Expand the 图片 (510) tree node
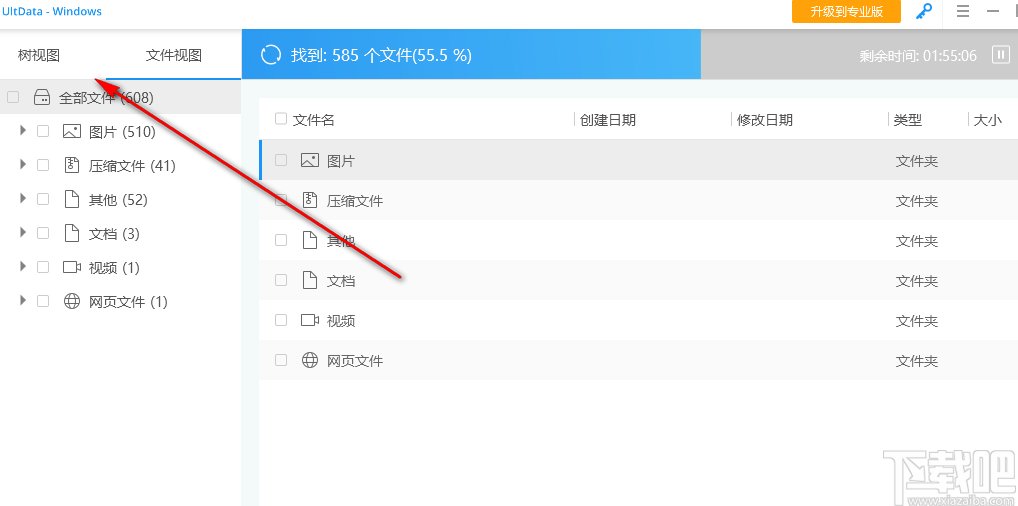 point(23,131)
